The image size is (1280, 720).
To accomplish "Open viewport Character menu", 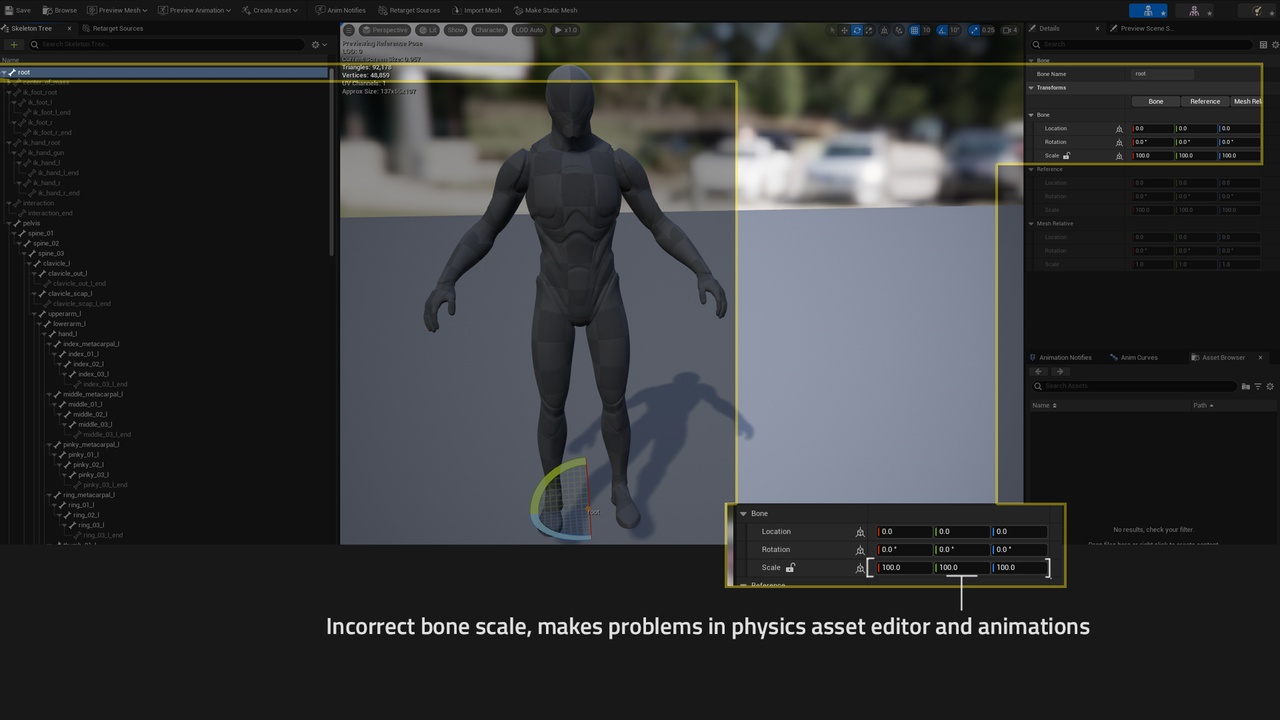I will point(489,30).
